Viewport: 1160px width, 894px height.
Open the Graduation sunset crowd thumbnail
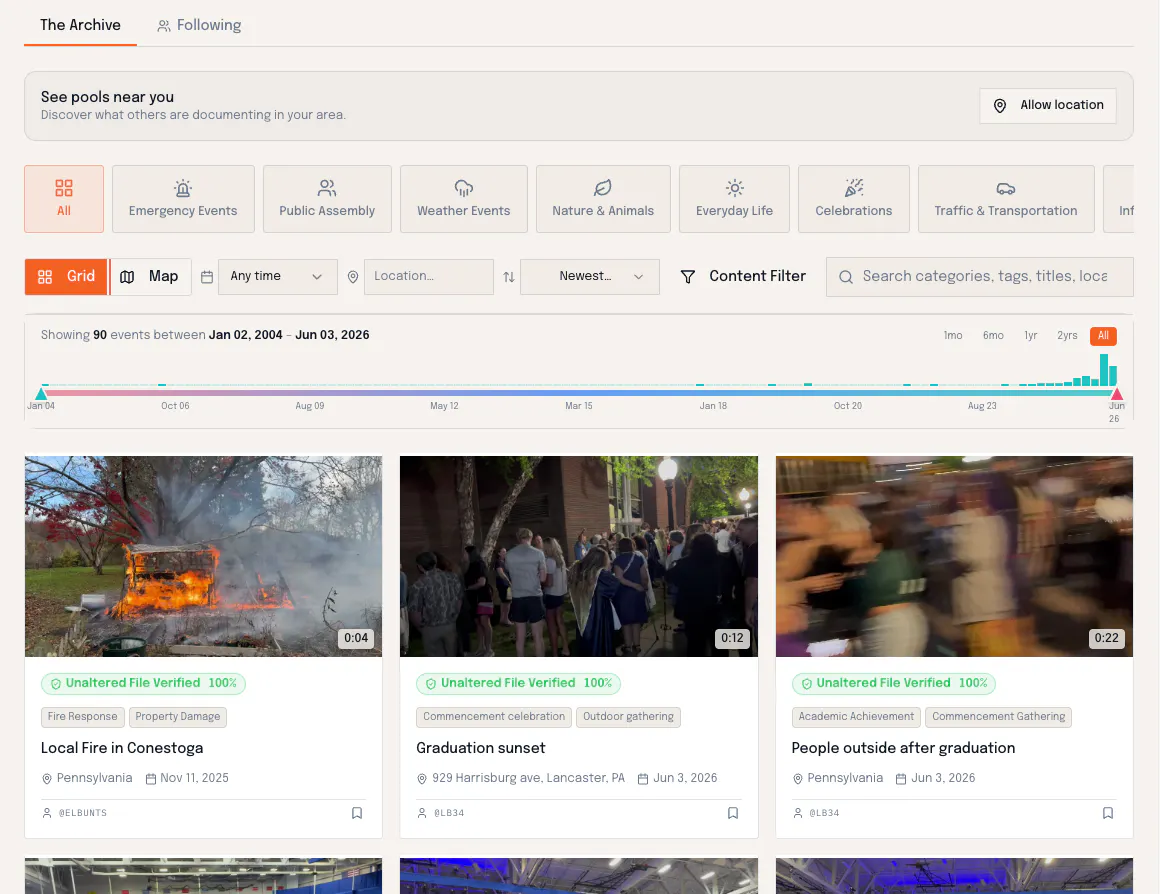pos(579,556)
